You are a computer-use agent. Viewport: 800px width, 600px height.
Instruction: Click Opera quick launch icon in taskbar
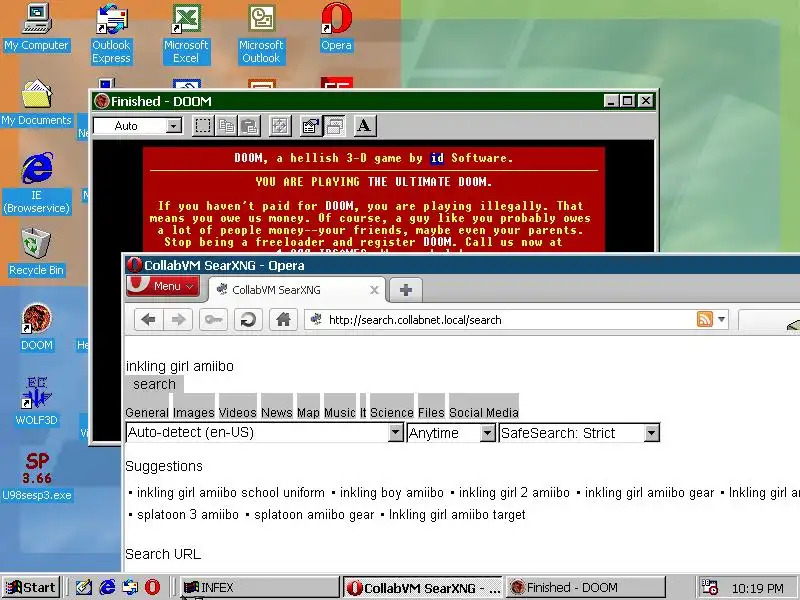[152, 587]
